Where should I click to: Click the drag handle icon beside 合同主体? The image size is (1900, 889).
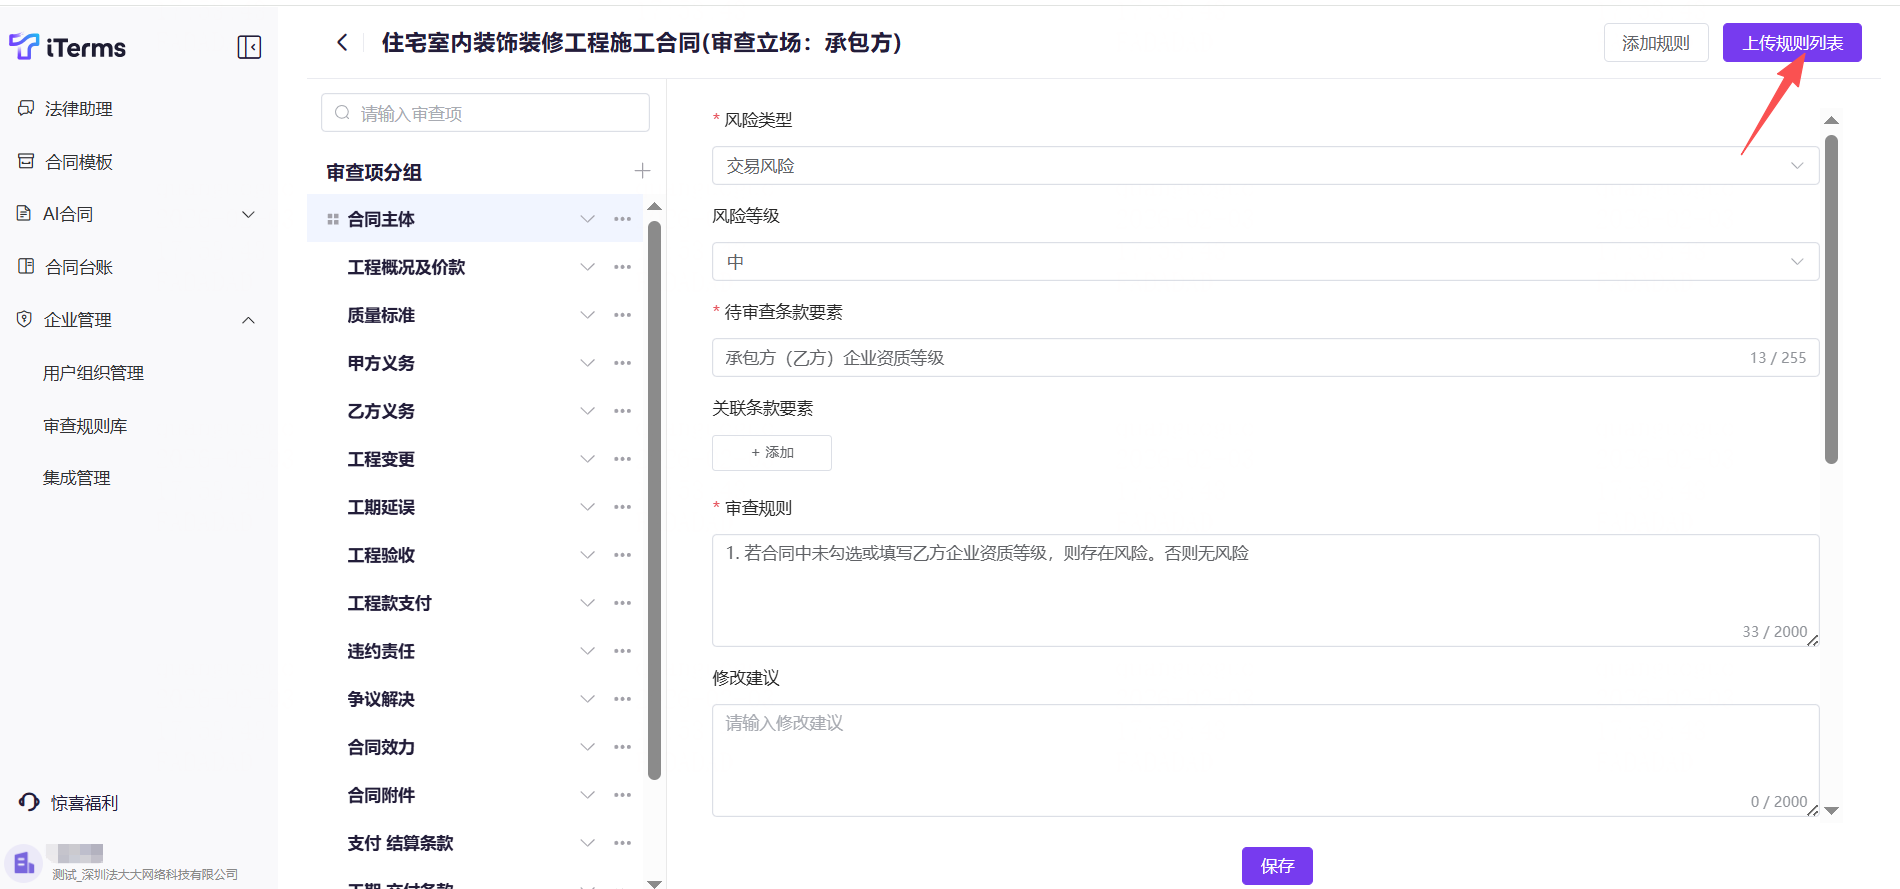click(333, 219)
